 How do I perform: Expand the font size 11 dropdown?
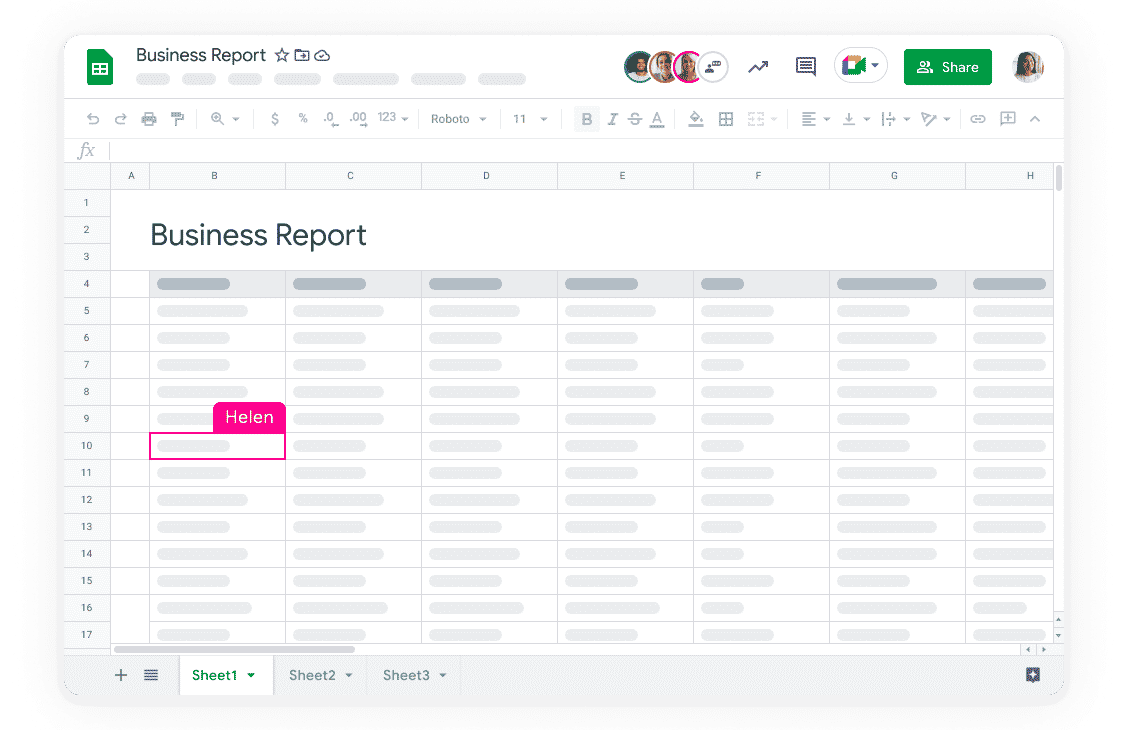click(x=530, y=119)
